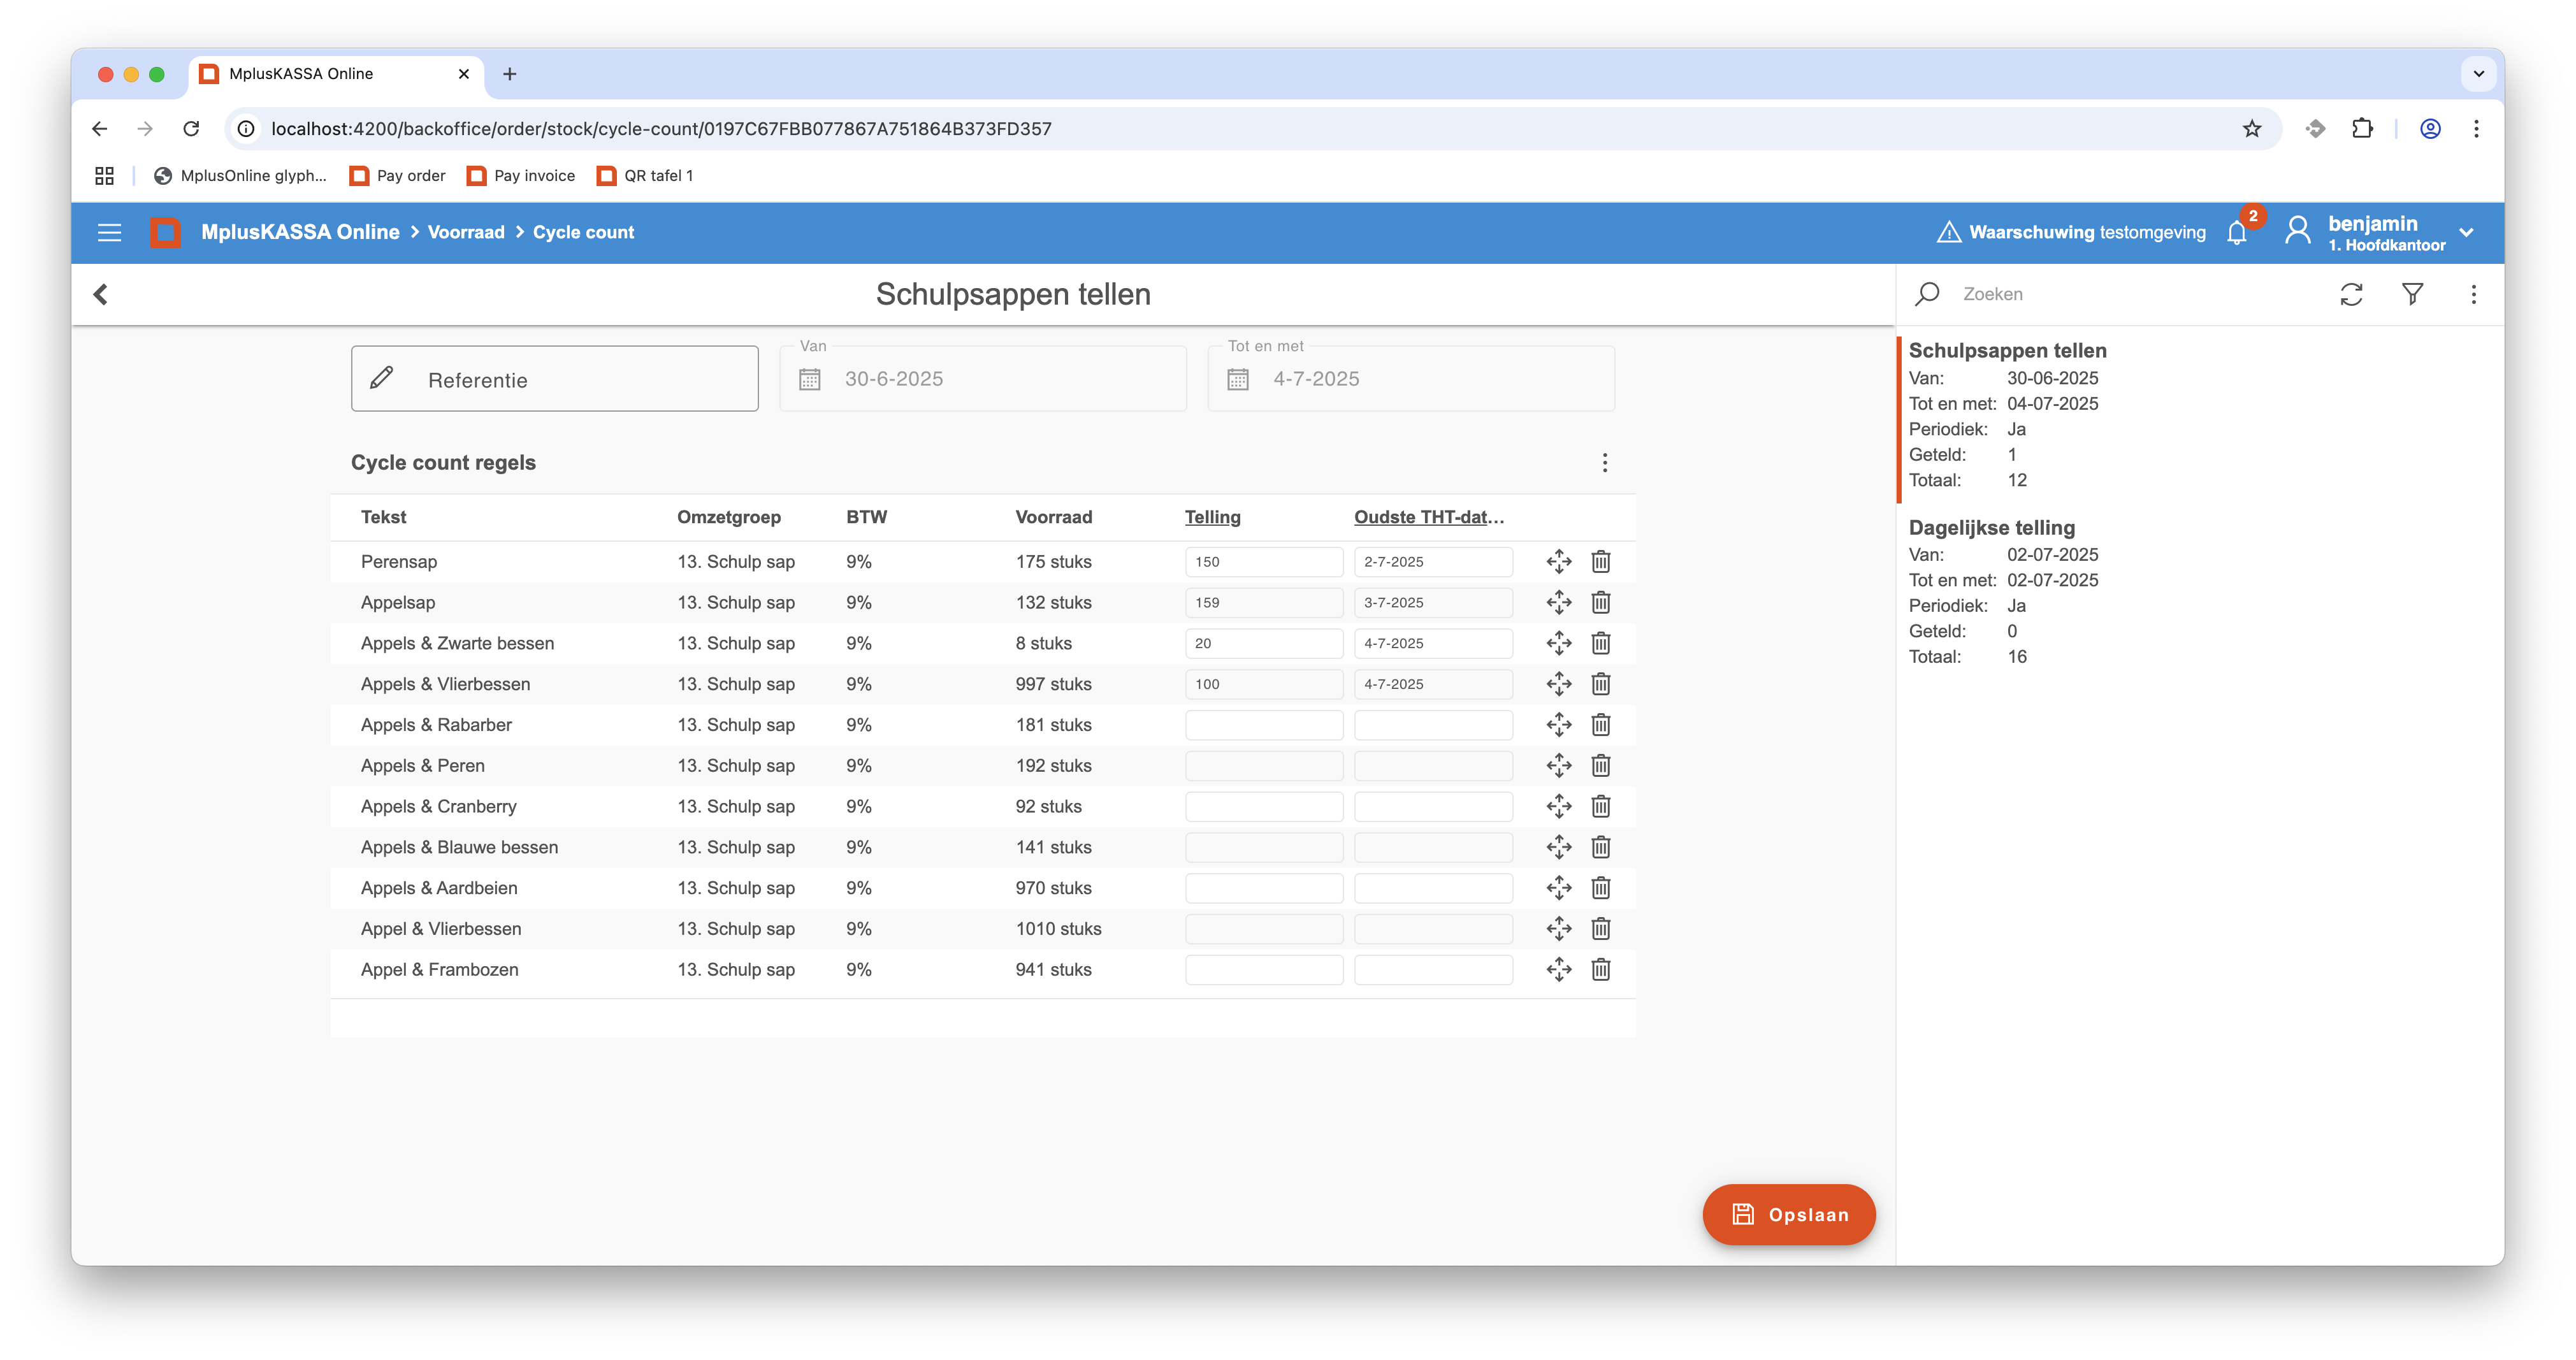Delete the Appels & Zwarte bessen row
Screen dimensions: 2576x1360
1600,644
